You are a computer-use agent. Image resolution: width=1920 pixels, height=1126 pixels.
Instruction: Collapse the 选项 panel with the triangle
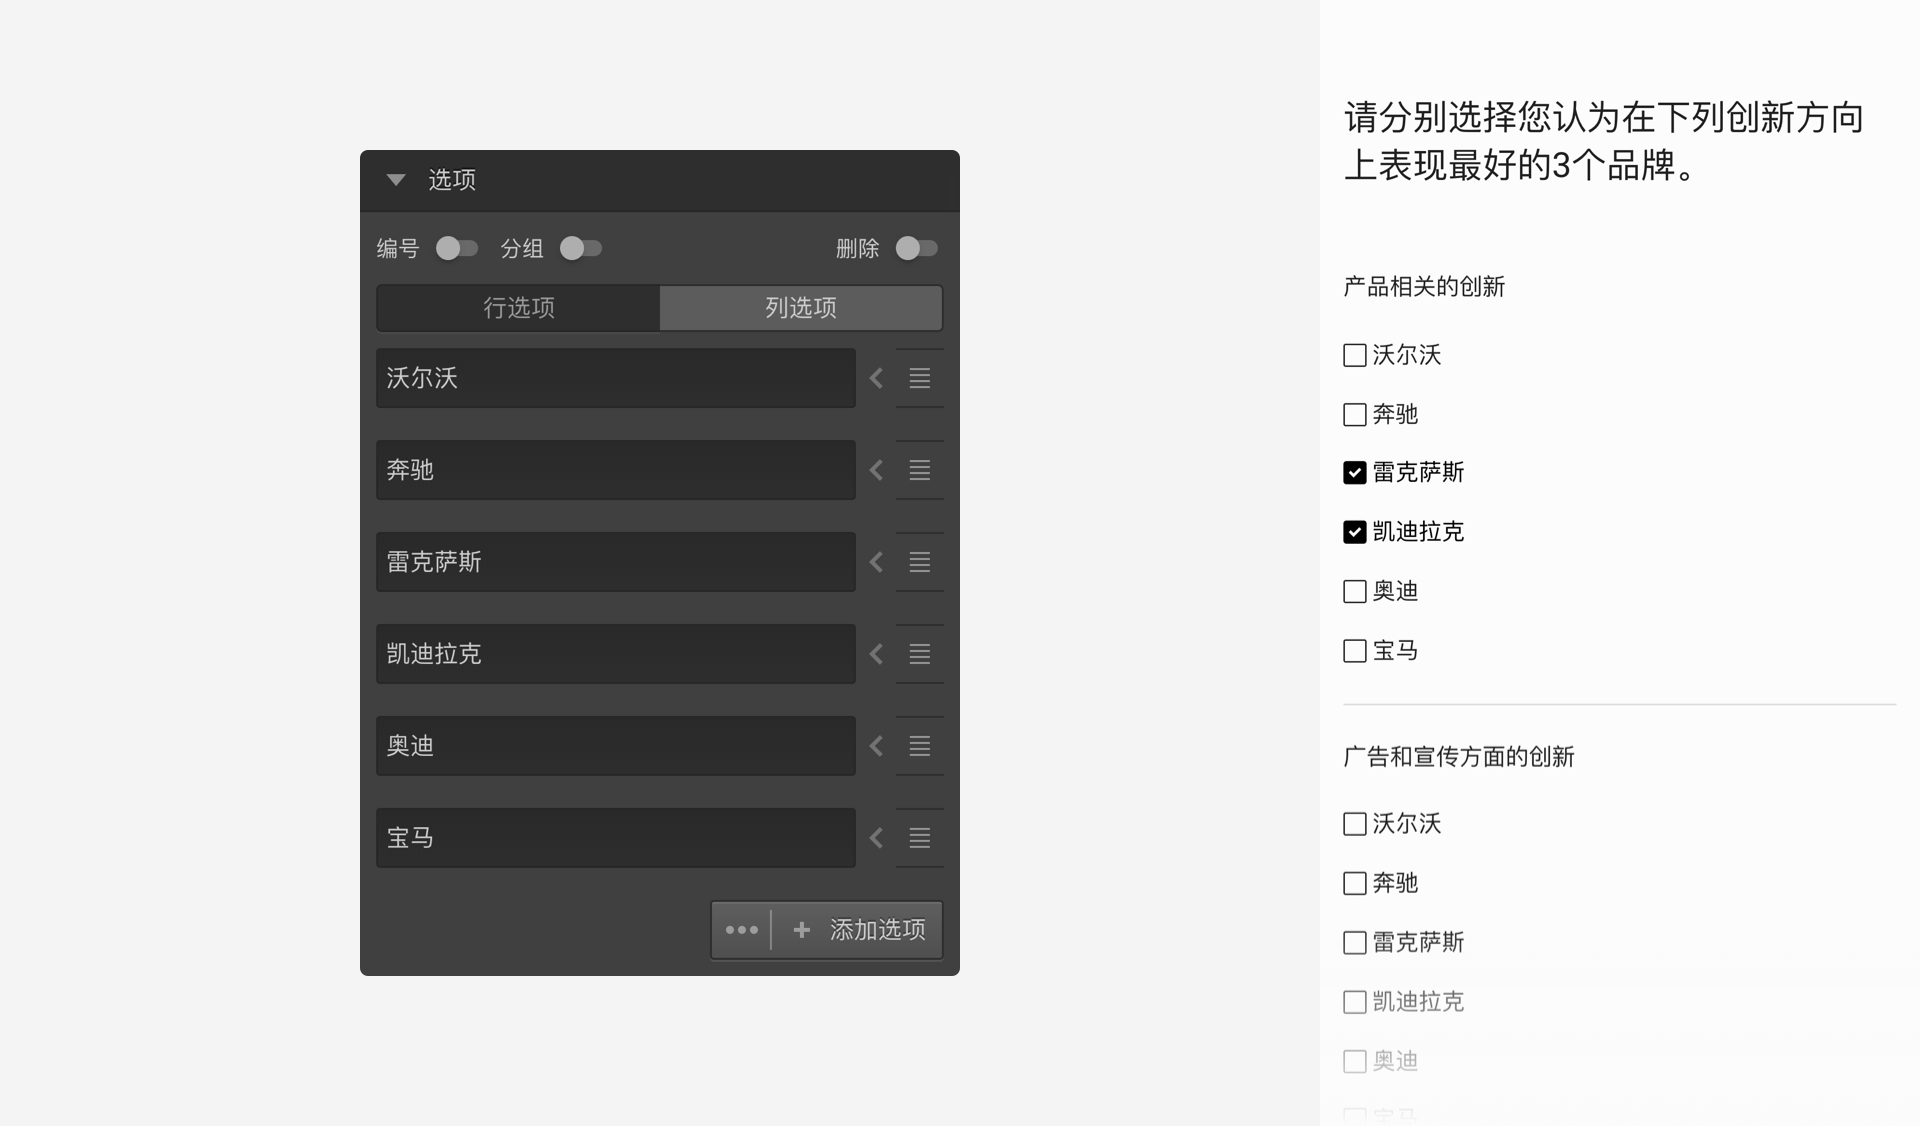click(x=396, y=180)
